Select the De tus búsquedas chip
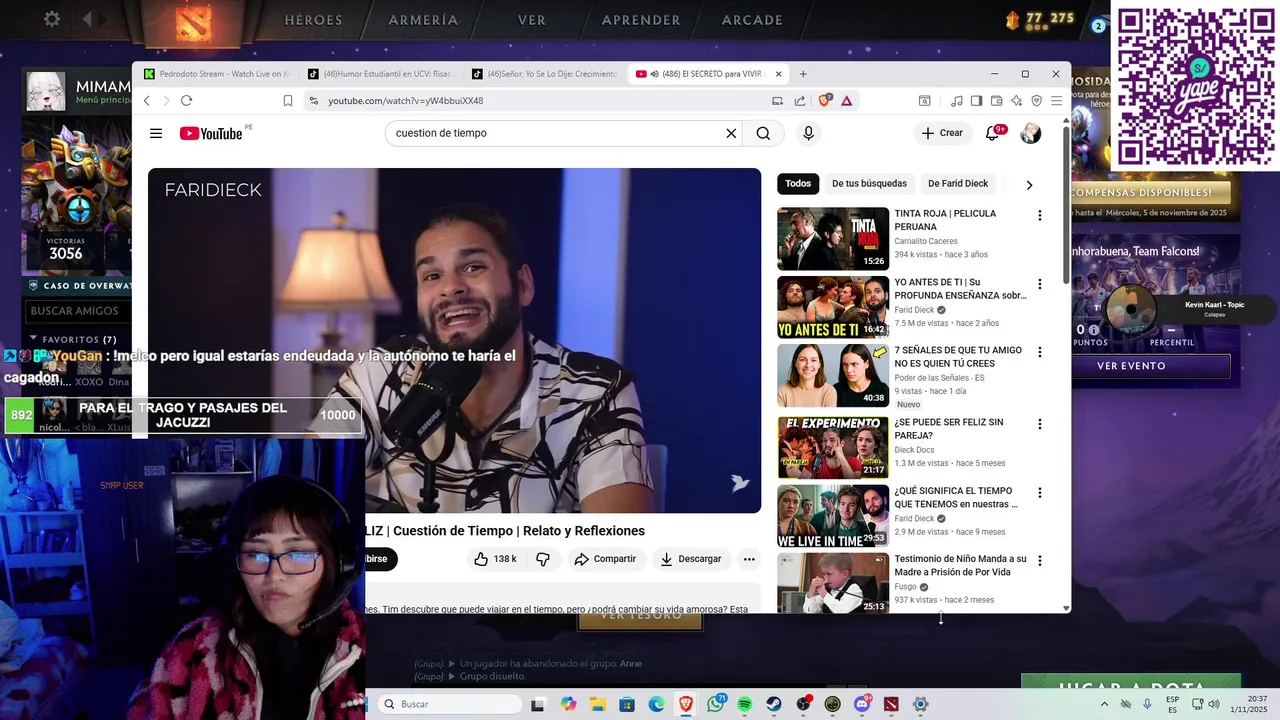The image size is (1280, 720). 869,184
